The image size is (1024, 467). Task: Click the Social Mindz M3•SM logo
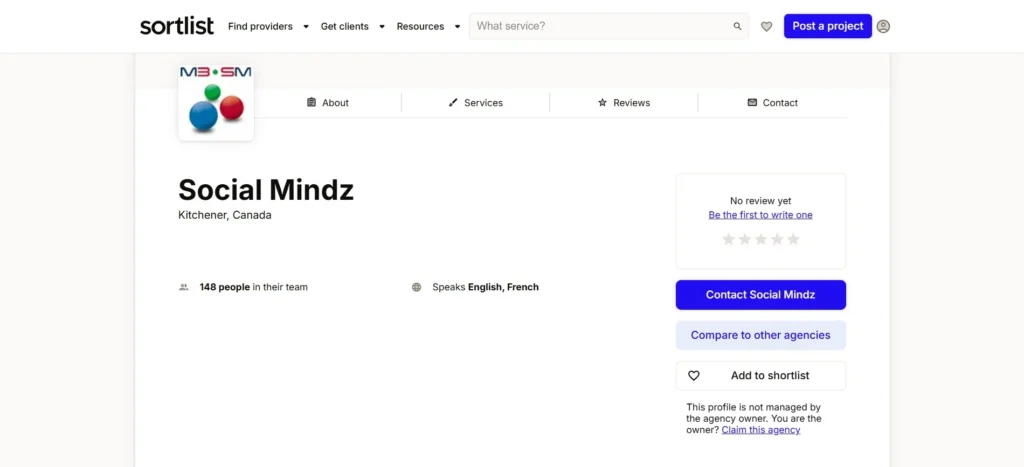click(216, 102)
